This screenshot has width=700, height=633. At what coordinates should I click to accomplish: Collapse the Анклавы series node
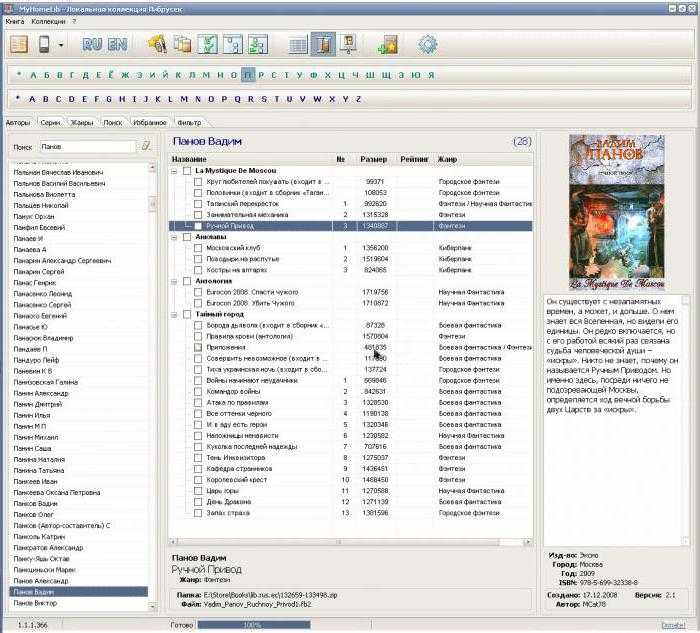(175, 237)
